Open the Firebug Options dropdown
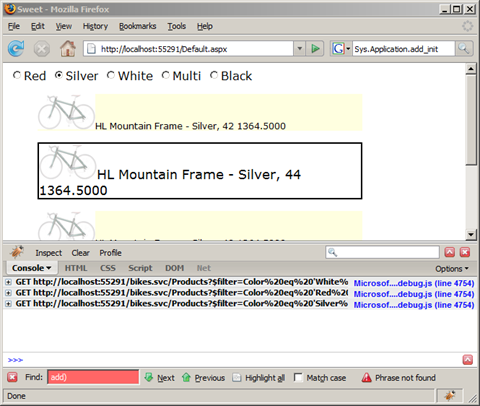Screen dimensions: 480x406 click(x=452, y=269)
